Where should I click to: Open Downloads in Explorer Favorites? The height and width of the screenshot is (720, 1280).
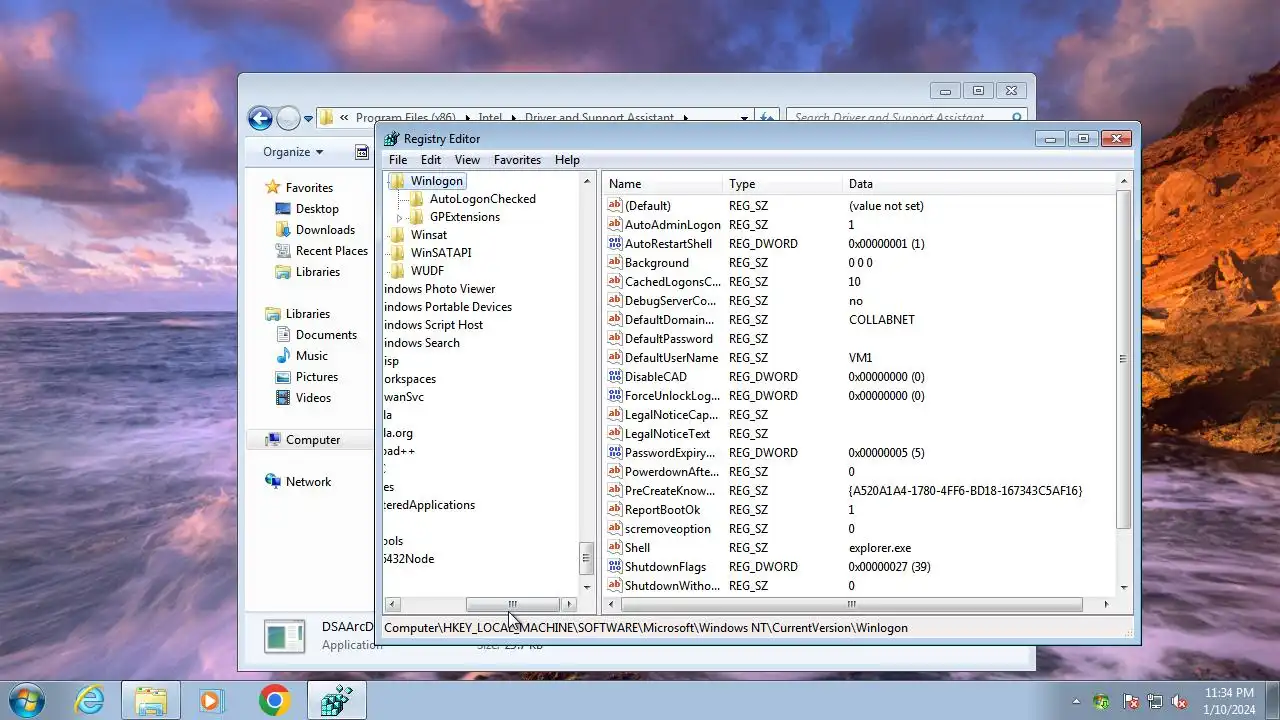click(x=325, y=230)
